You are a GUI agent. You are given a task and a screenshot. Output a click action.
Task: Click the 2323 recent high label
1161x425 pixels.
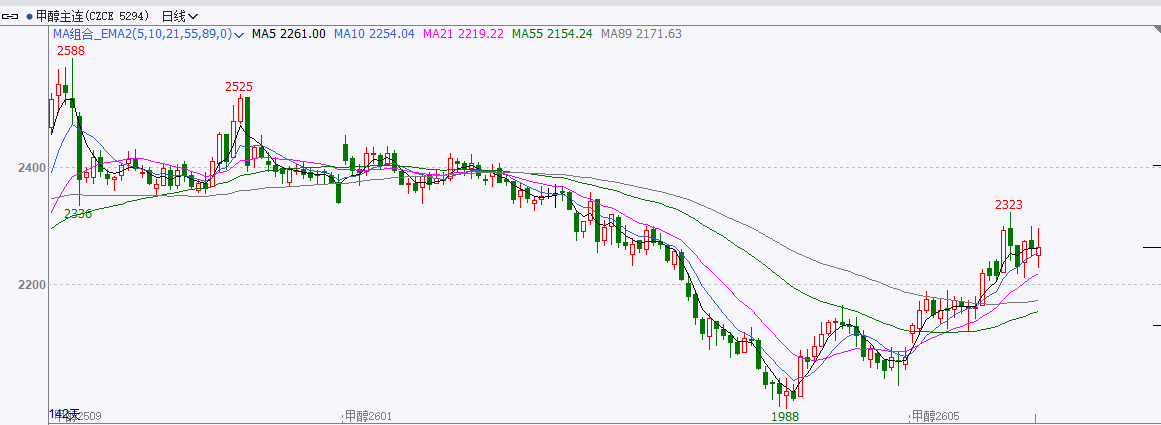[1008, 204]
